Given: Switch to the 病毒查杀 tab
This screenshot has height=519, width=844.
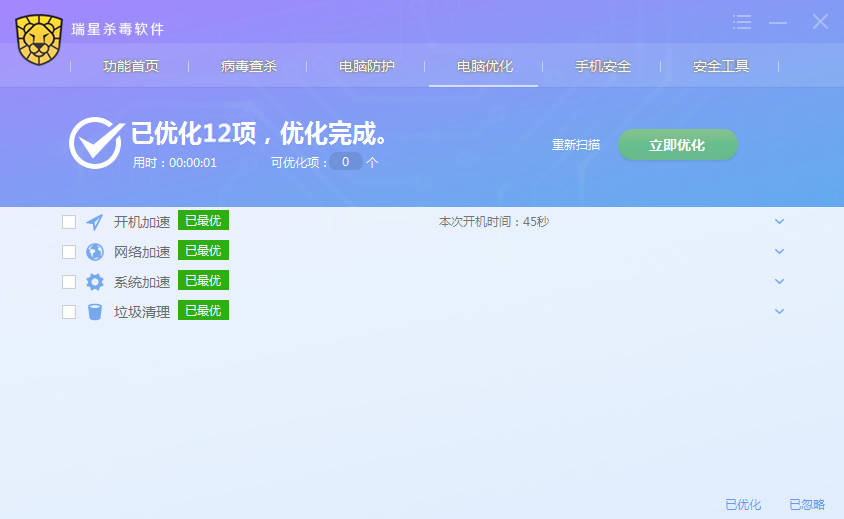Looking at the screenshot, I should [x=249, y=67].
